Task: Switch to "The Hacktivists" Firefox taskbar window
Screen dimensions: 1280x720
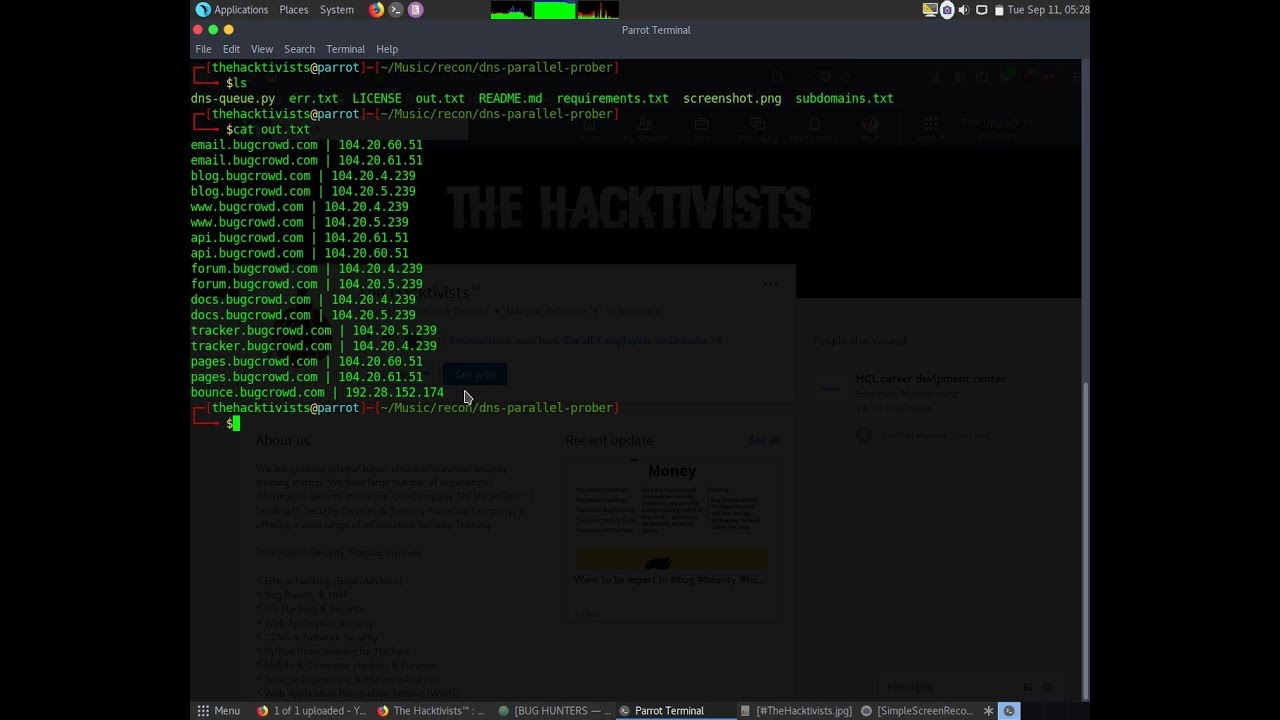Action: (x=431, y=711)
